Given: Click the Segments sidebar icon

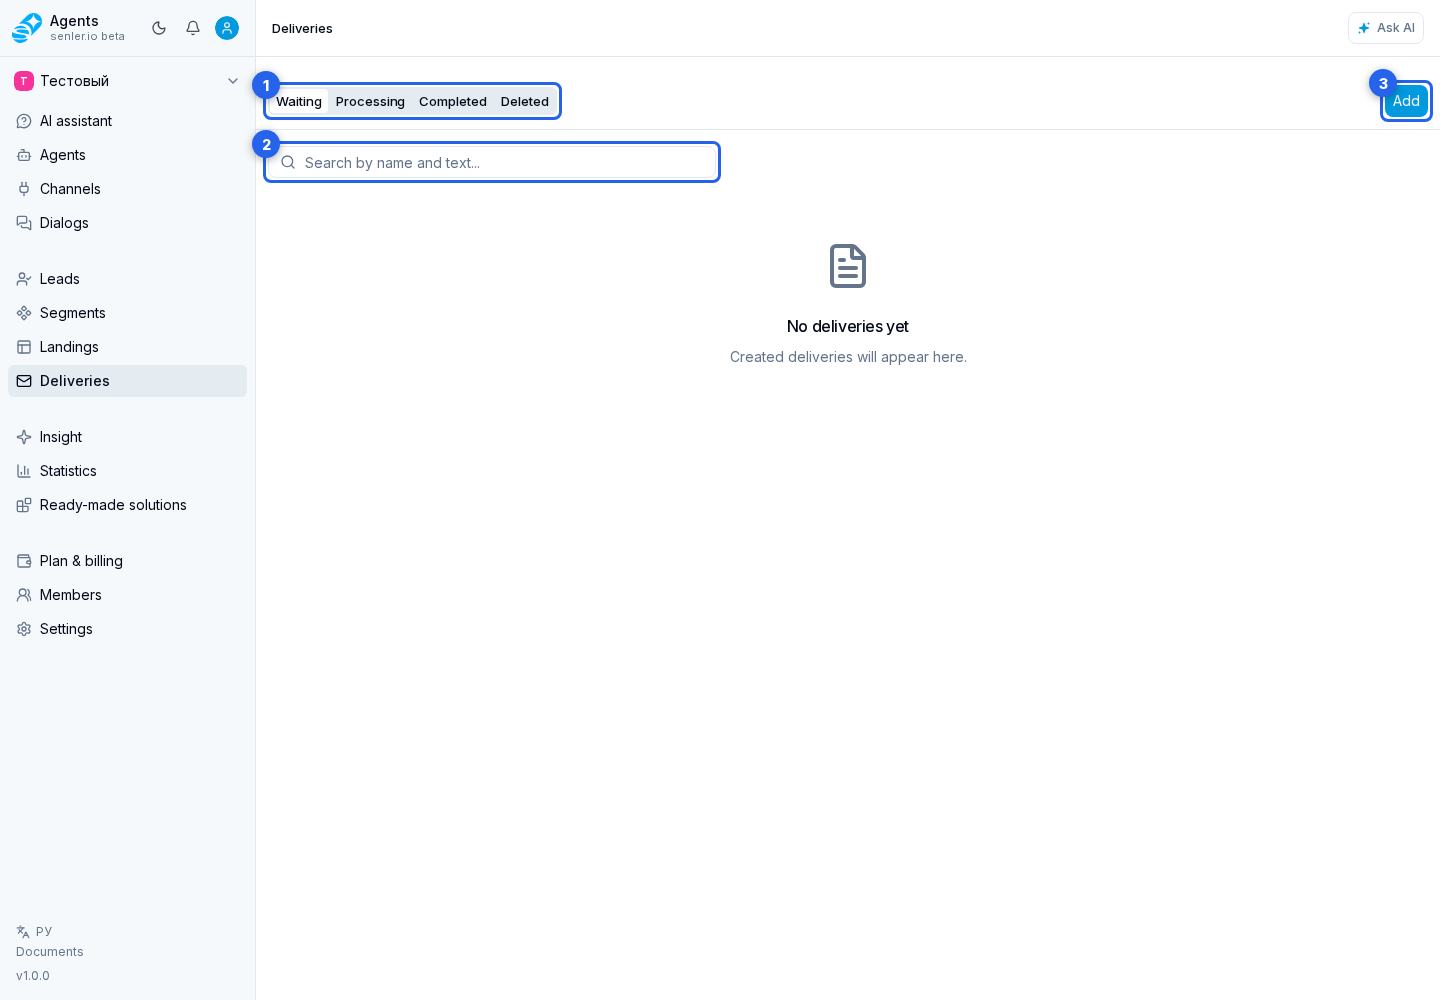Looking at the screenshot, I should click(x=24, y=313).
